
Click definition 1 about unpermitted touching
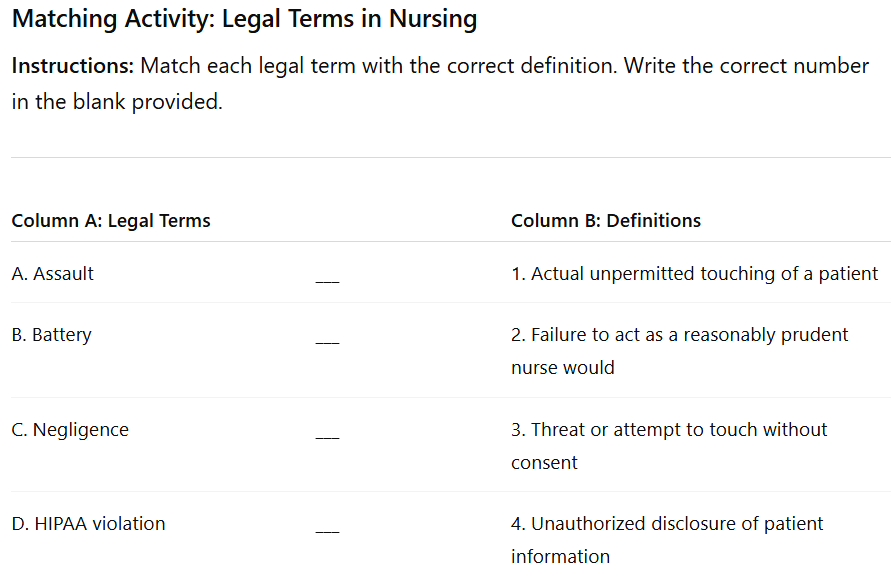click(x=694, y=274)
